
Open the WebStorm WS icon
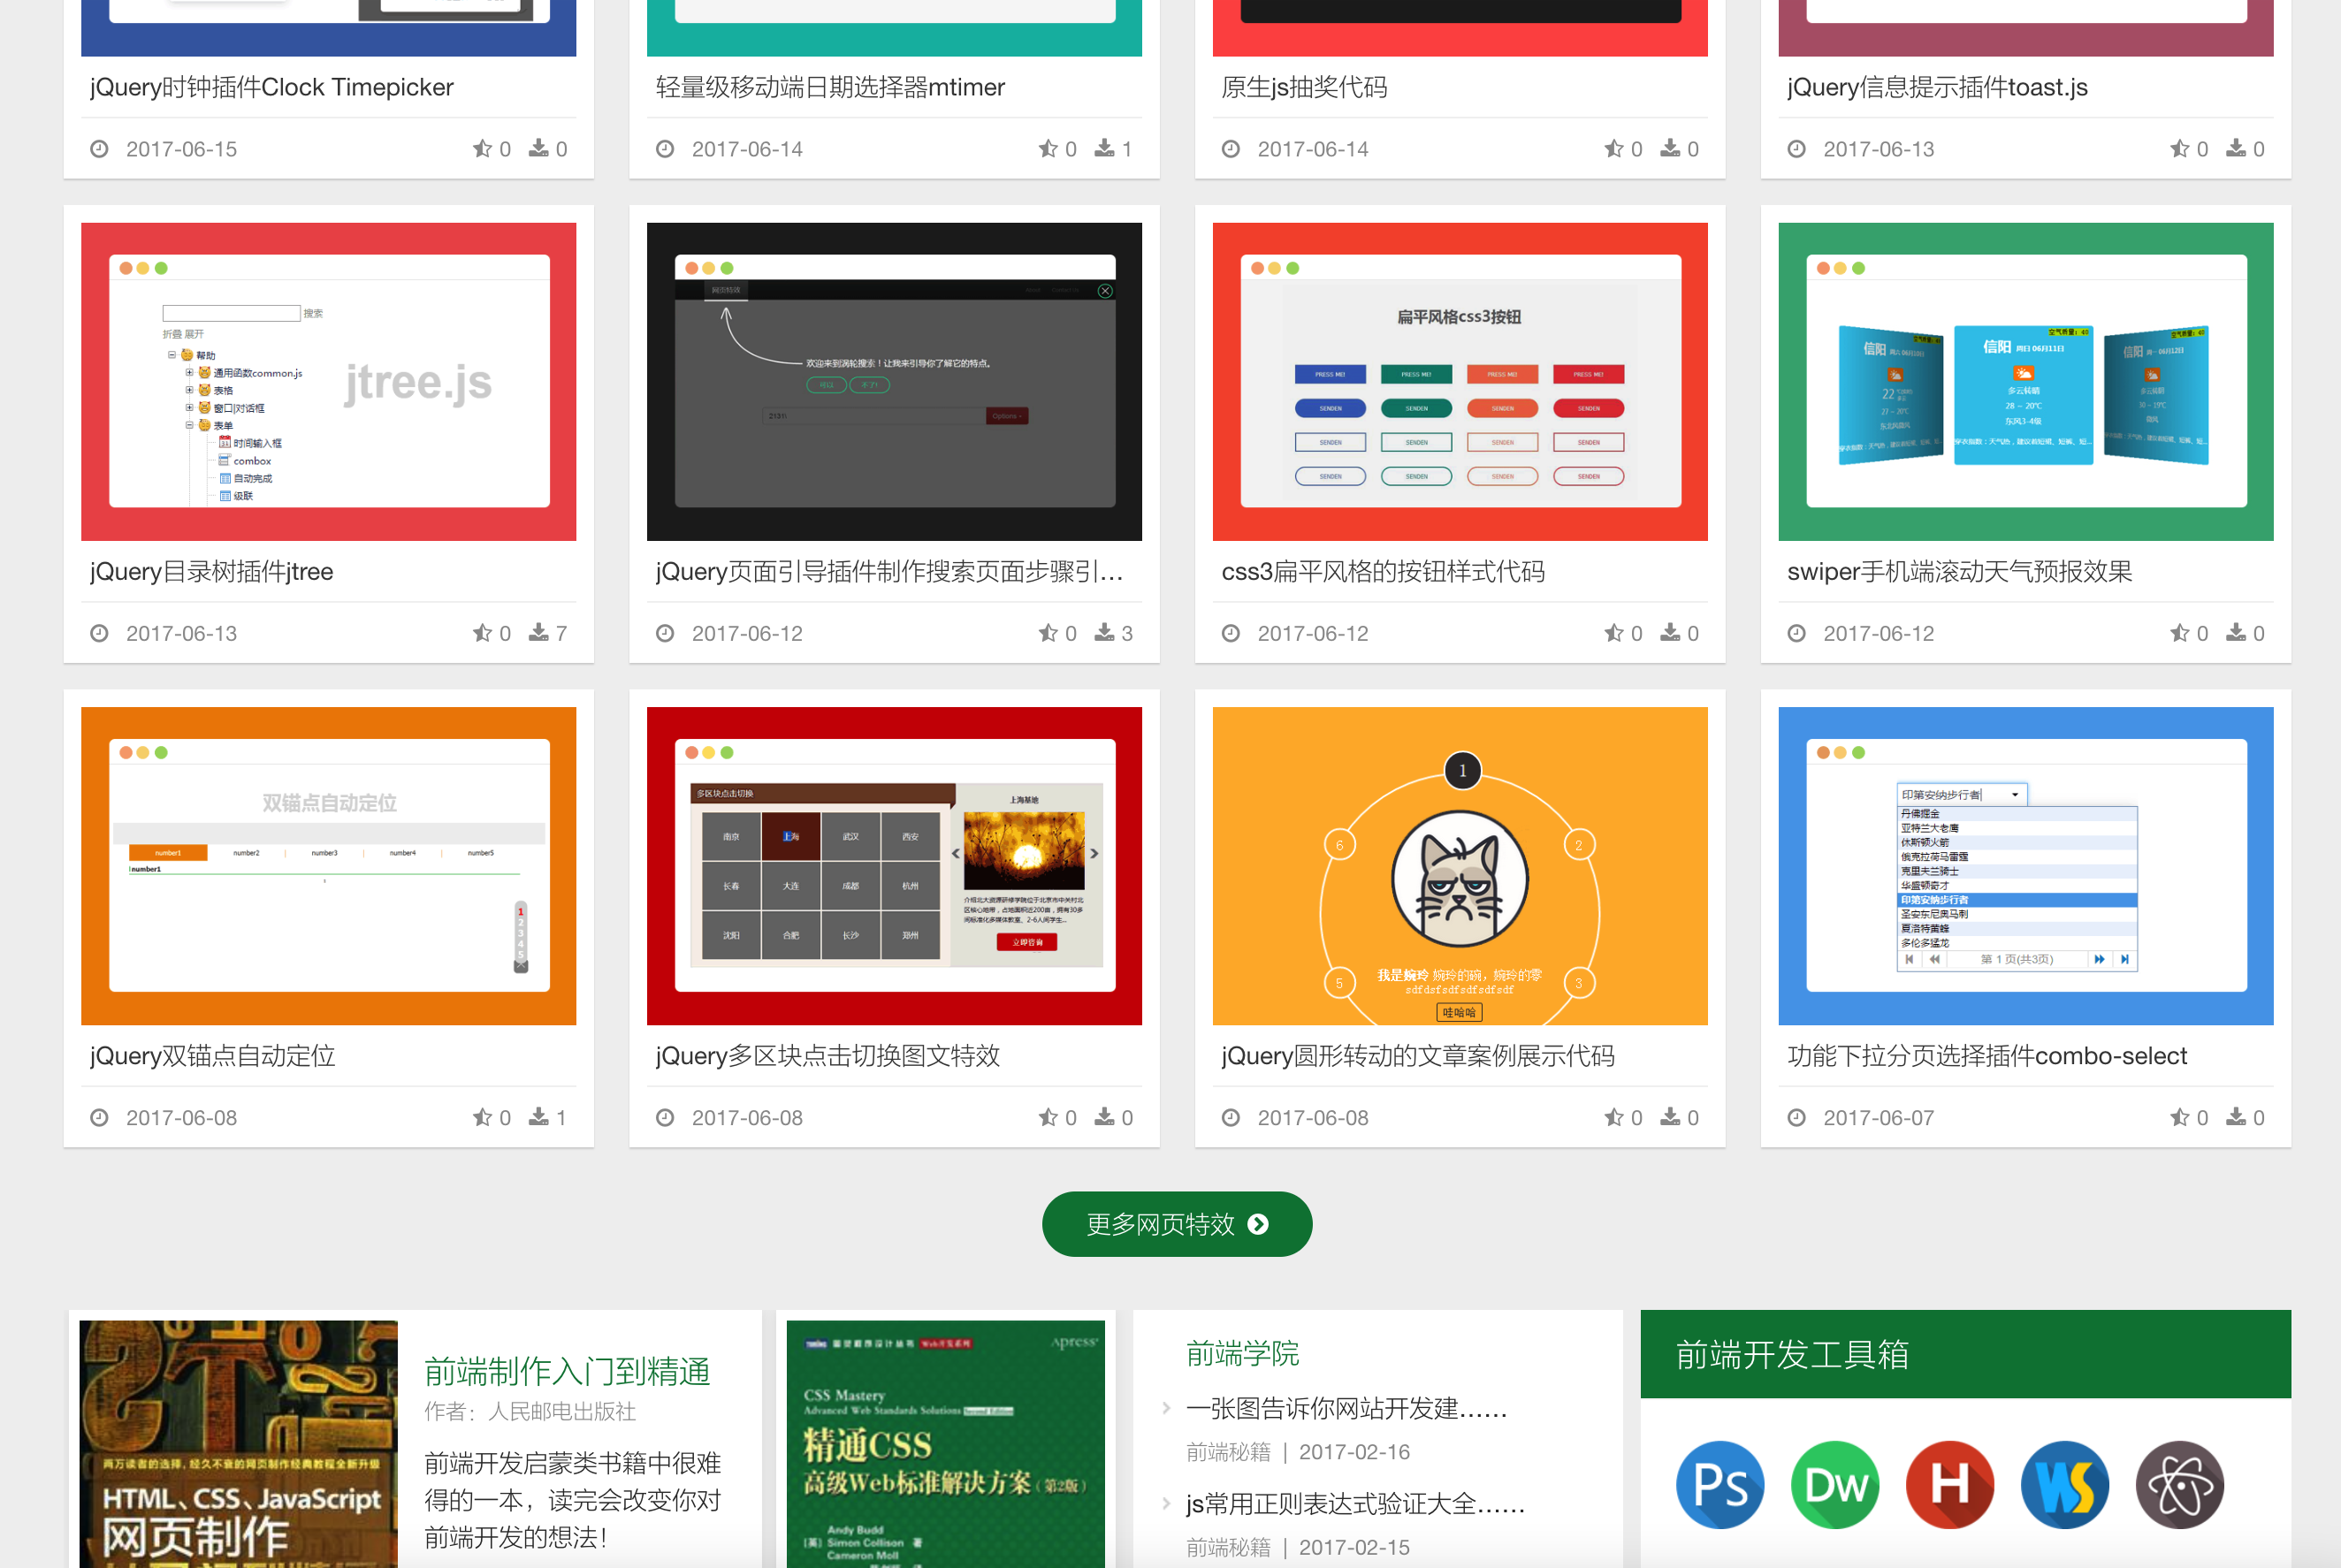(x=2065, y=1484)
